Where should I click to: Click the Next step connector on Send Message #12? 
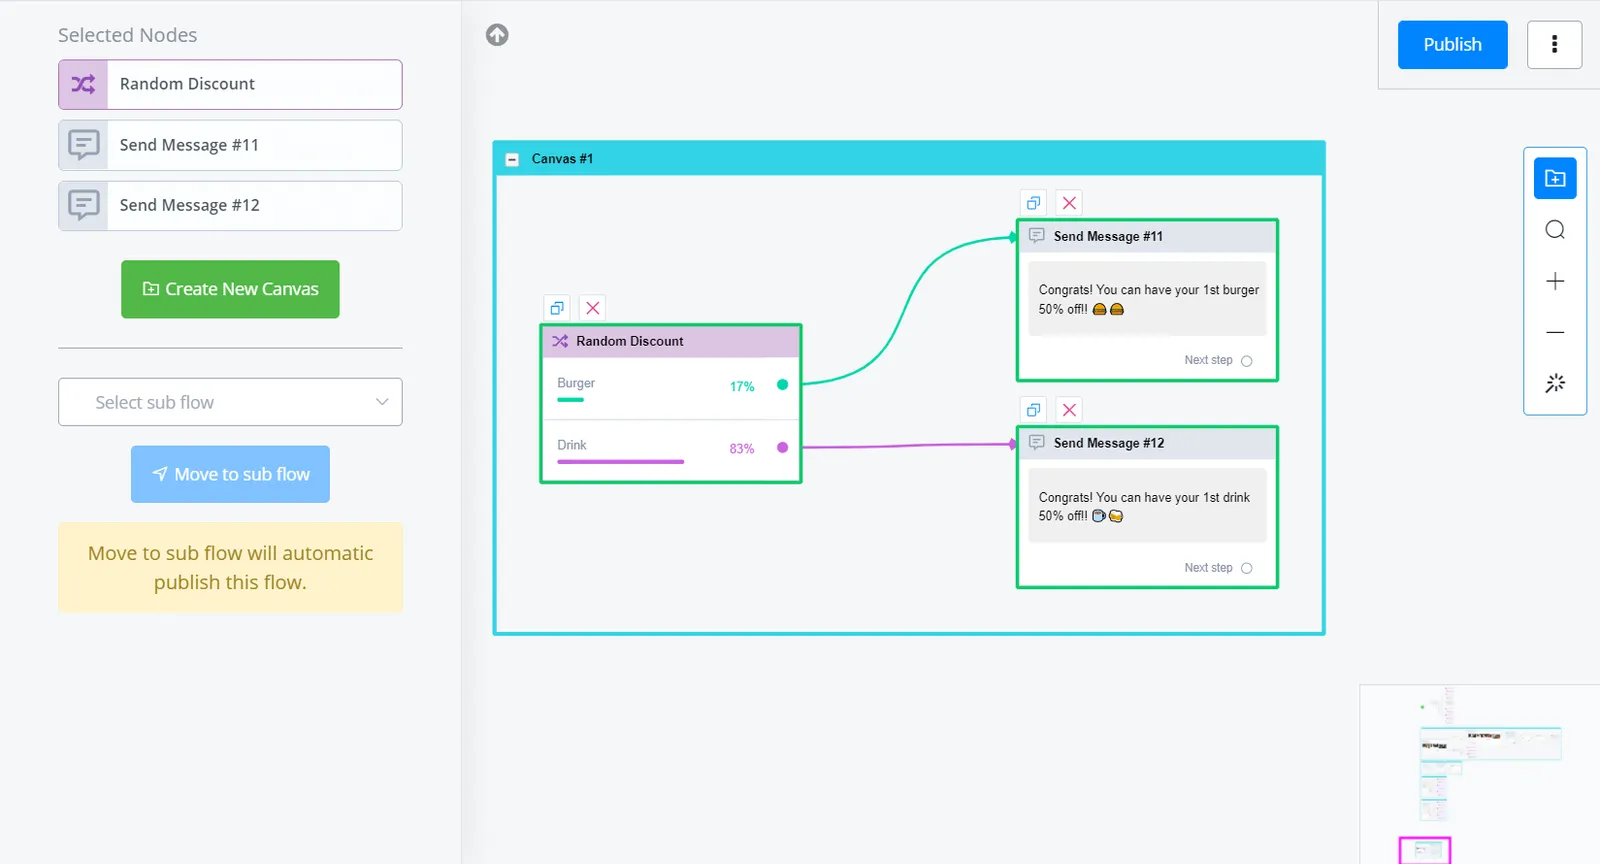click(1246, 568)
